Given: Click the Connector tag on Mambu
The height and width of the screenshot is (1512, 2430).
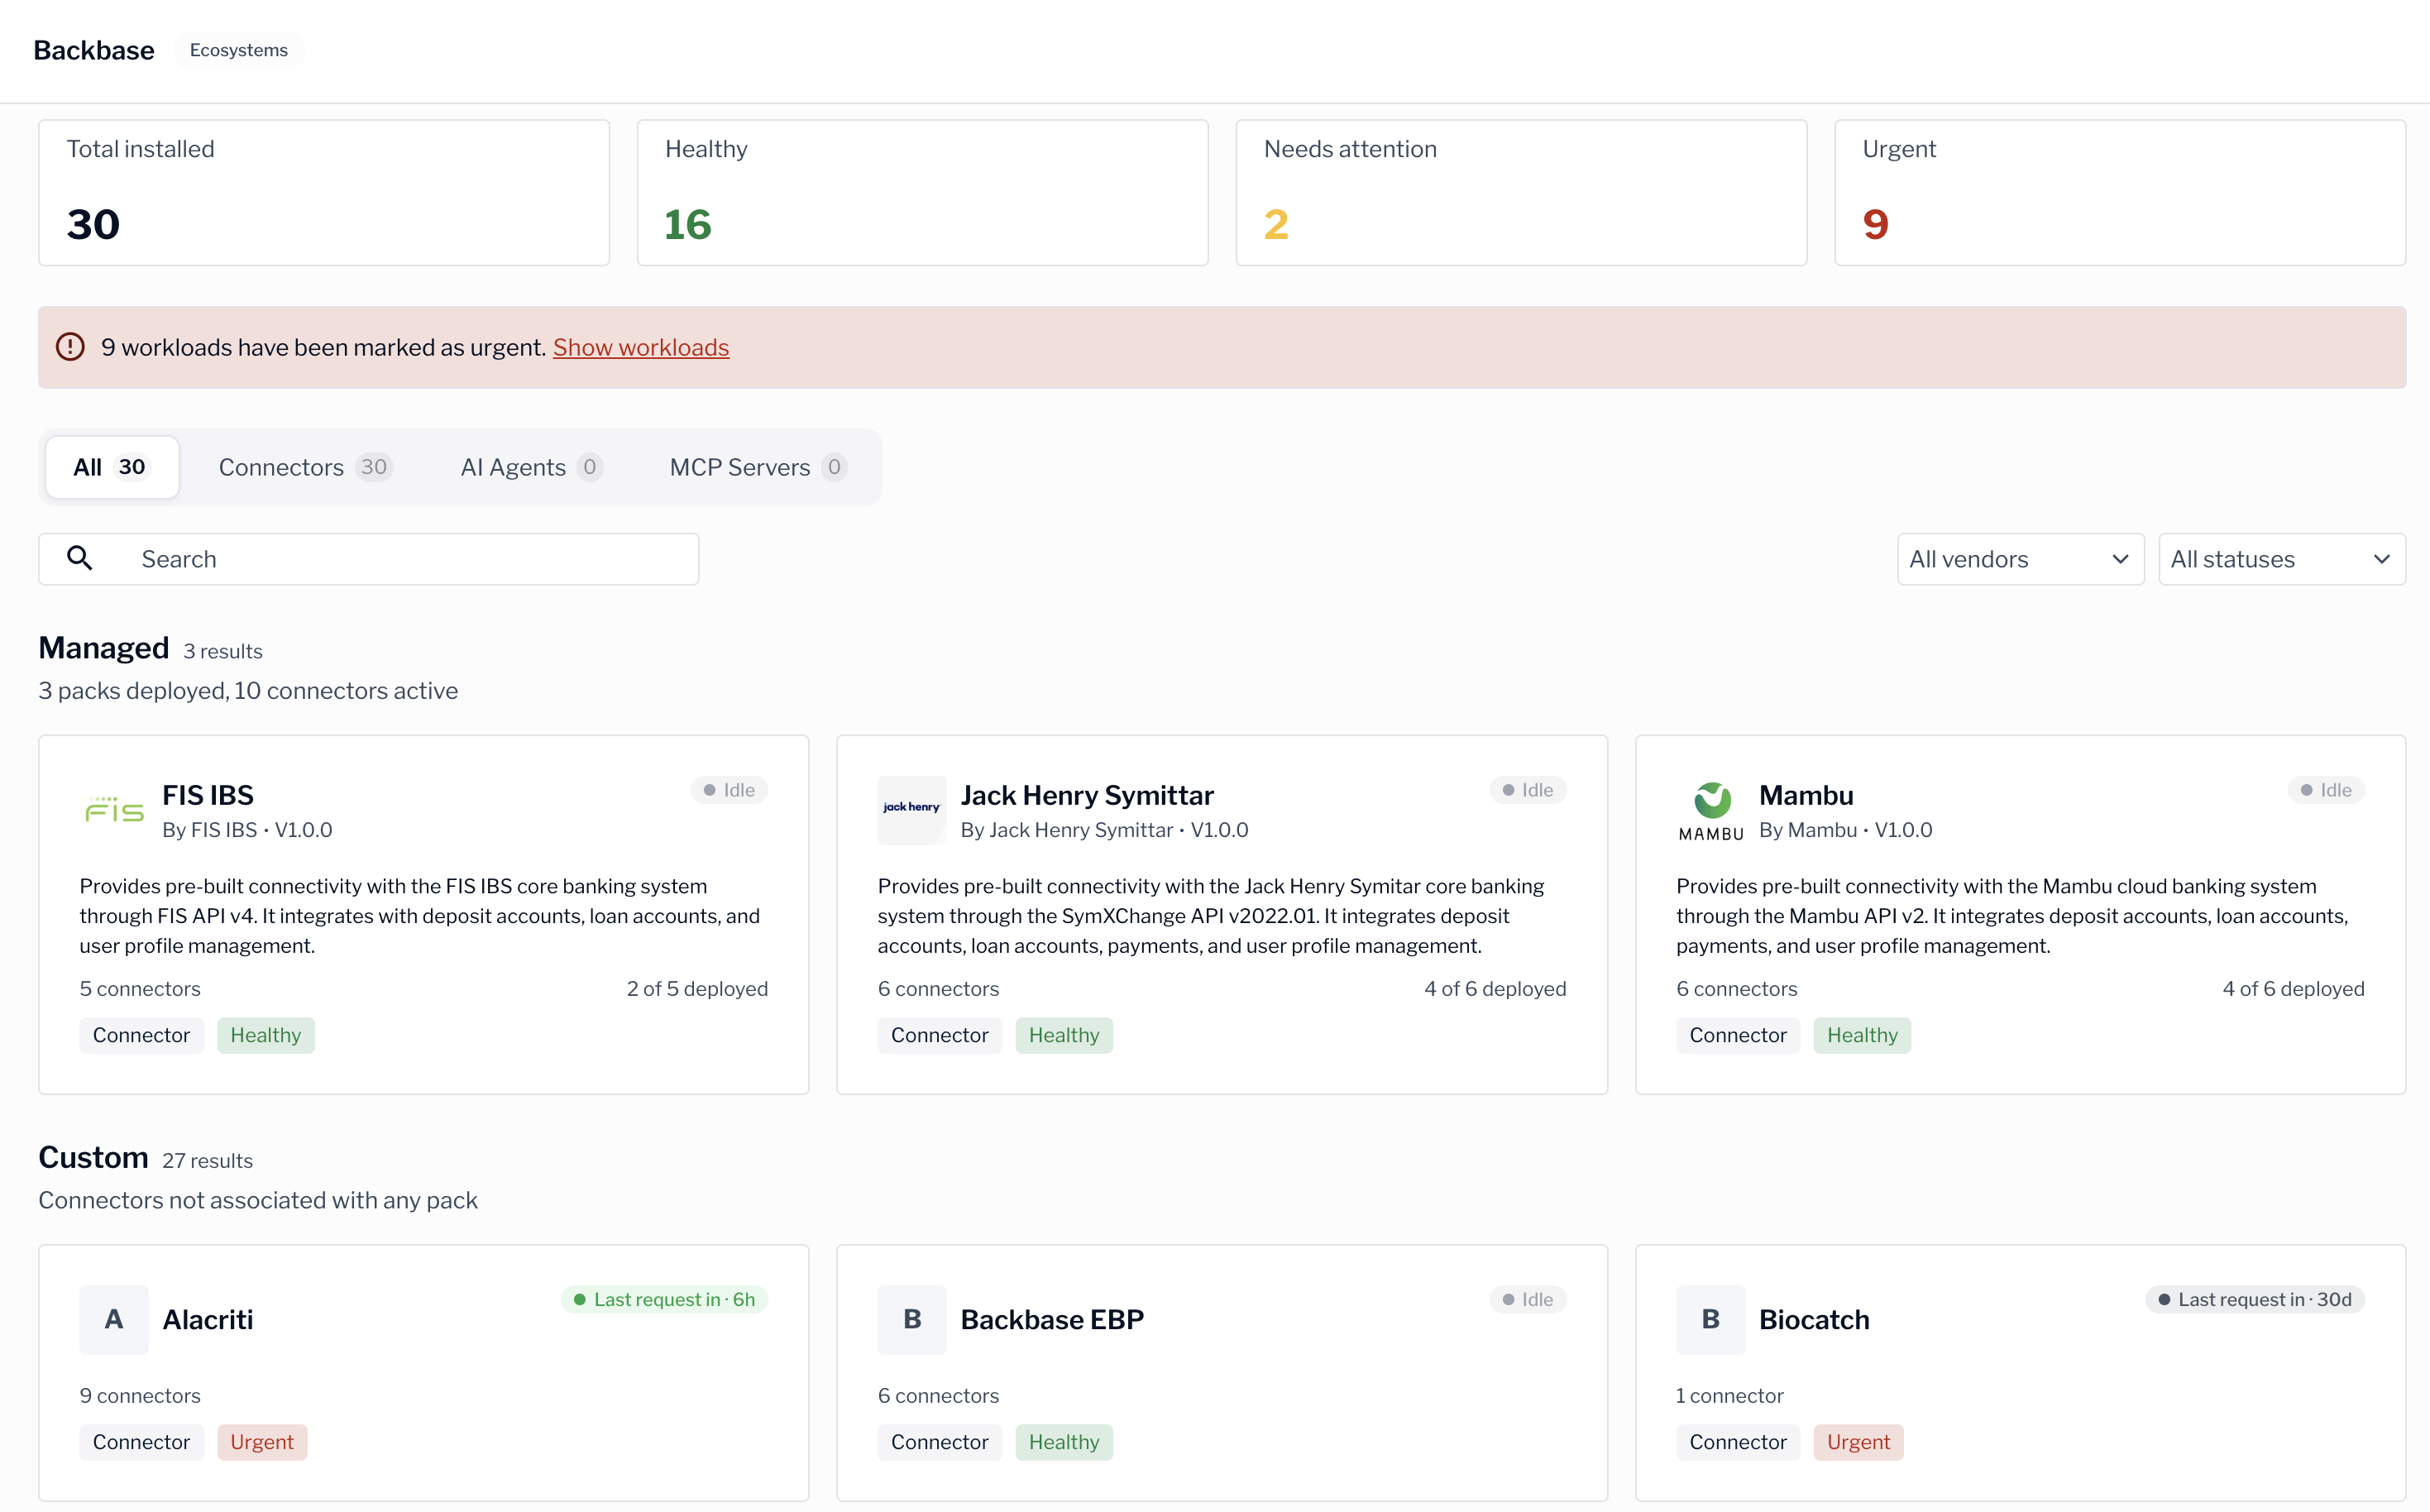Looking at the screenshot, I should coord(1738,1035).
